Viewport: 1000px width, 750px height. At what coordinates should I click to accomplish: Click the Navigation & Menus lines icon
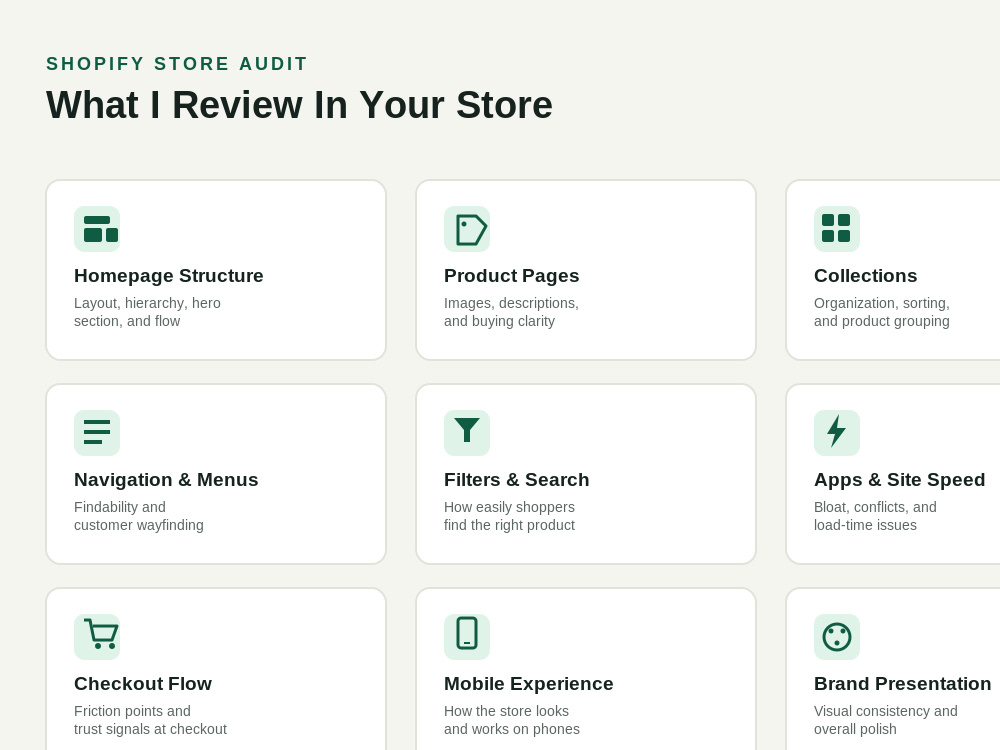(x=97, y=433)
